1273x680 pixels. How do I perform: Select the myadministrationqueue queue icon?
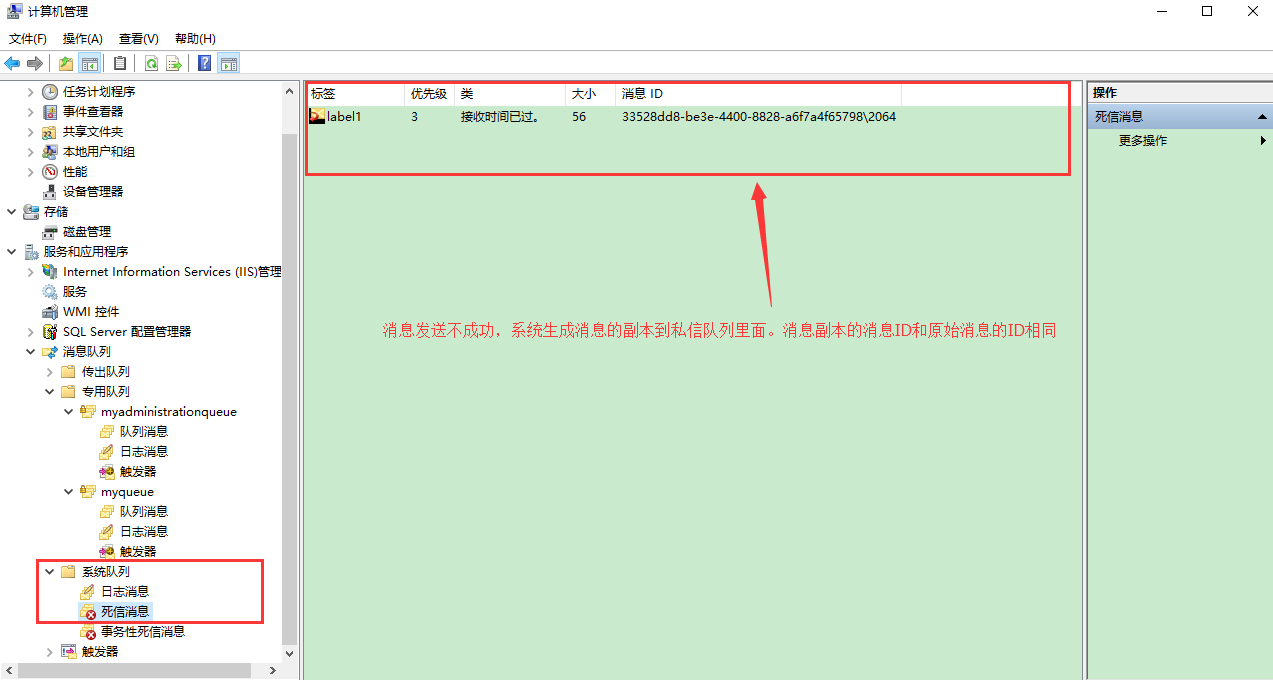tap(88, 411)
